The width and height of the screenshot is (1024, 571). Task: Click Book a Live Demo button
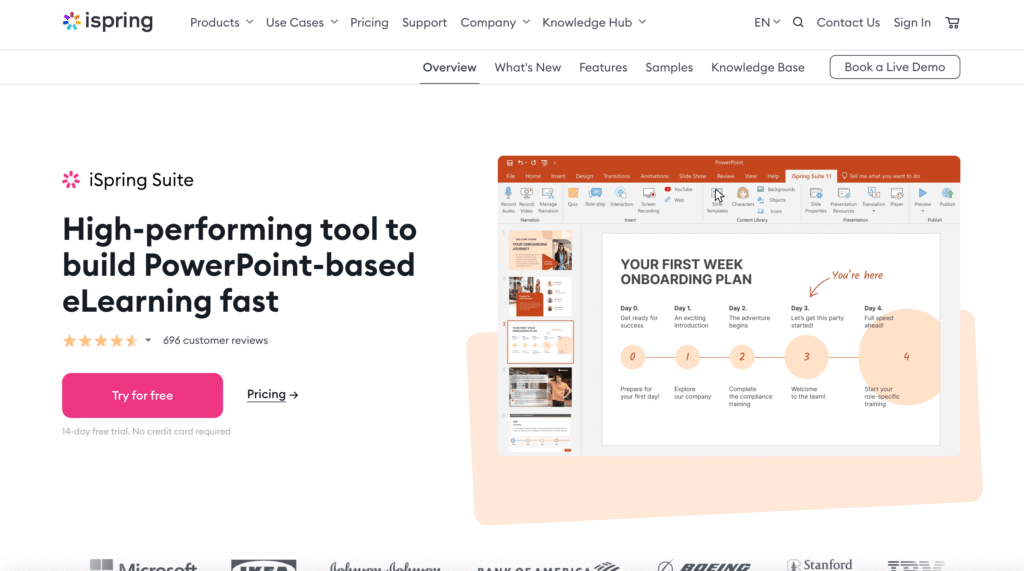[x=895, y=67]
